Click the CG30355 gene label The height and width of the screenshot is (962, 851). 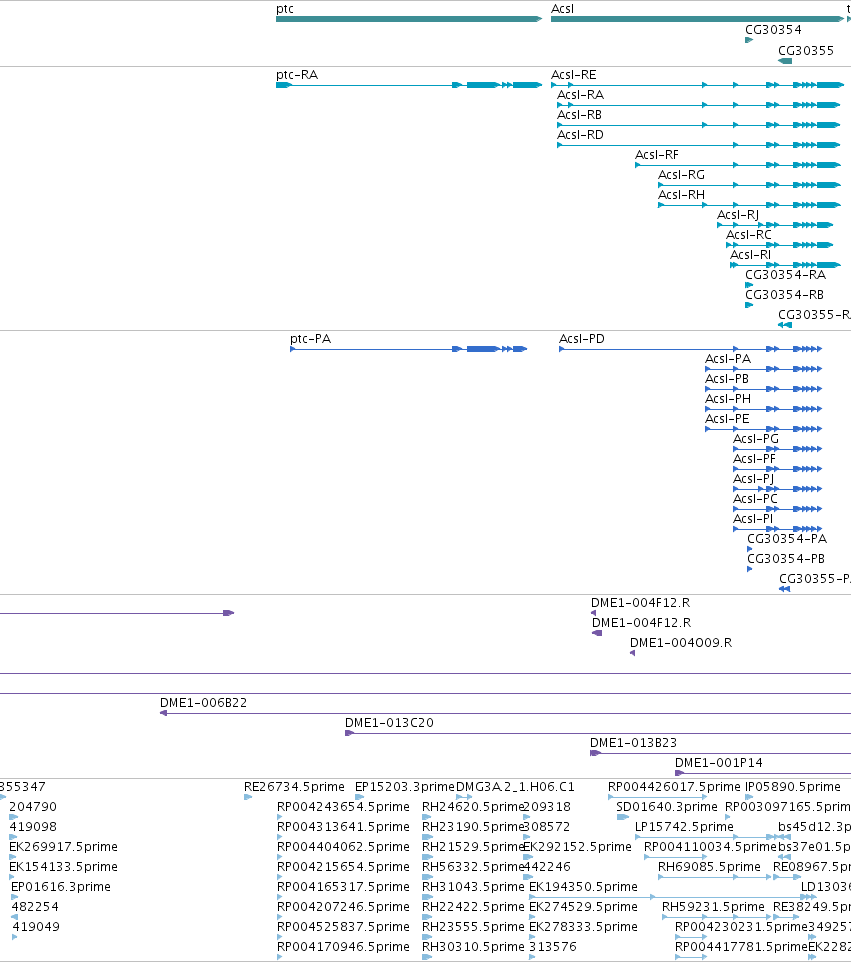[x=806, y=50]
